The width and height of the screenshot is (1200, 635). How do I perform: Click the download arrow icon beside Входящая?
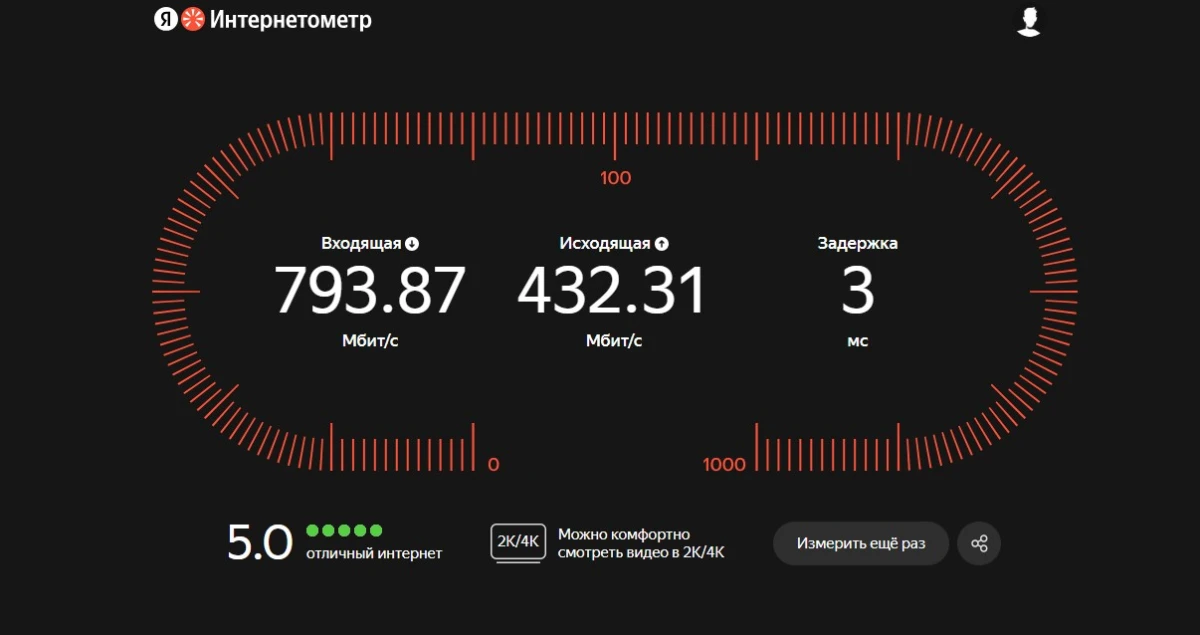coord(412,244)
